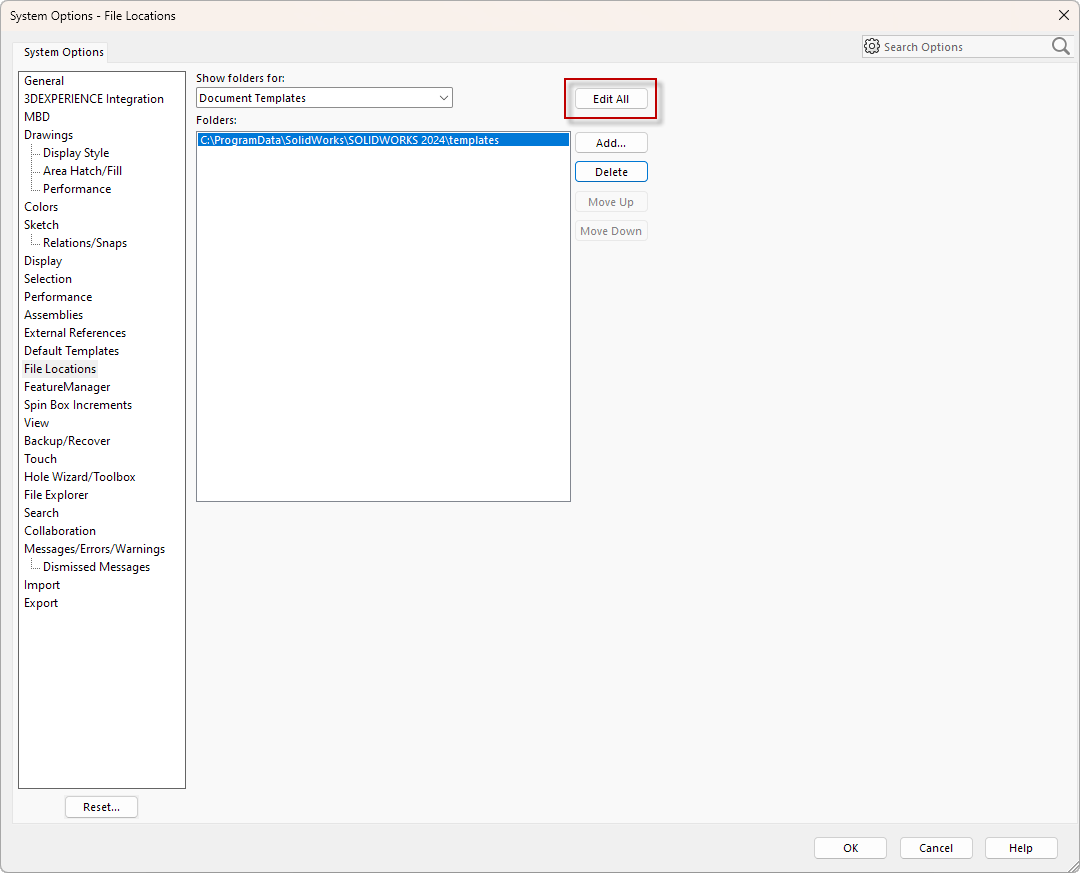1080x873 pixels.
Task: Open the Colors settings page
Action: pos(41,206)
